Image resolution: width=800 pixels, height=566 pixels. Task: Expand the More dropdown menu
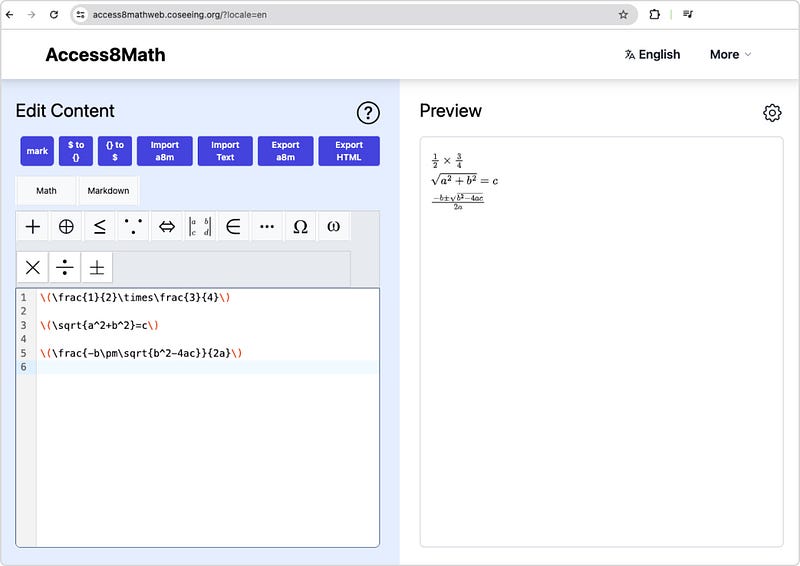pyautogui.click(x=730, y=55)
